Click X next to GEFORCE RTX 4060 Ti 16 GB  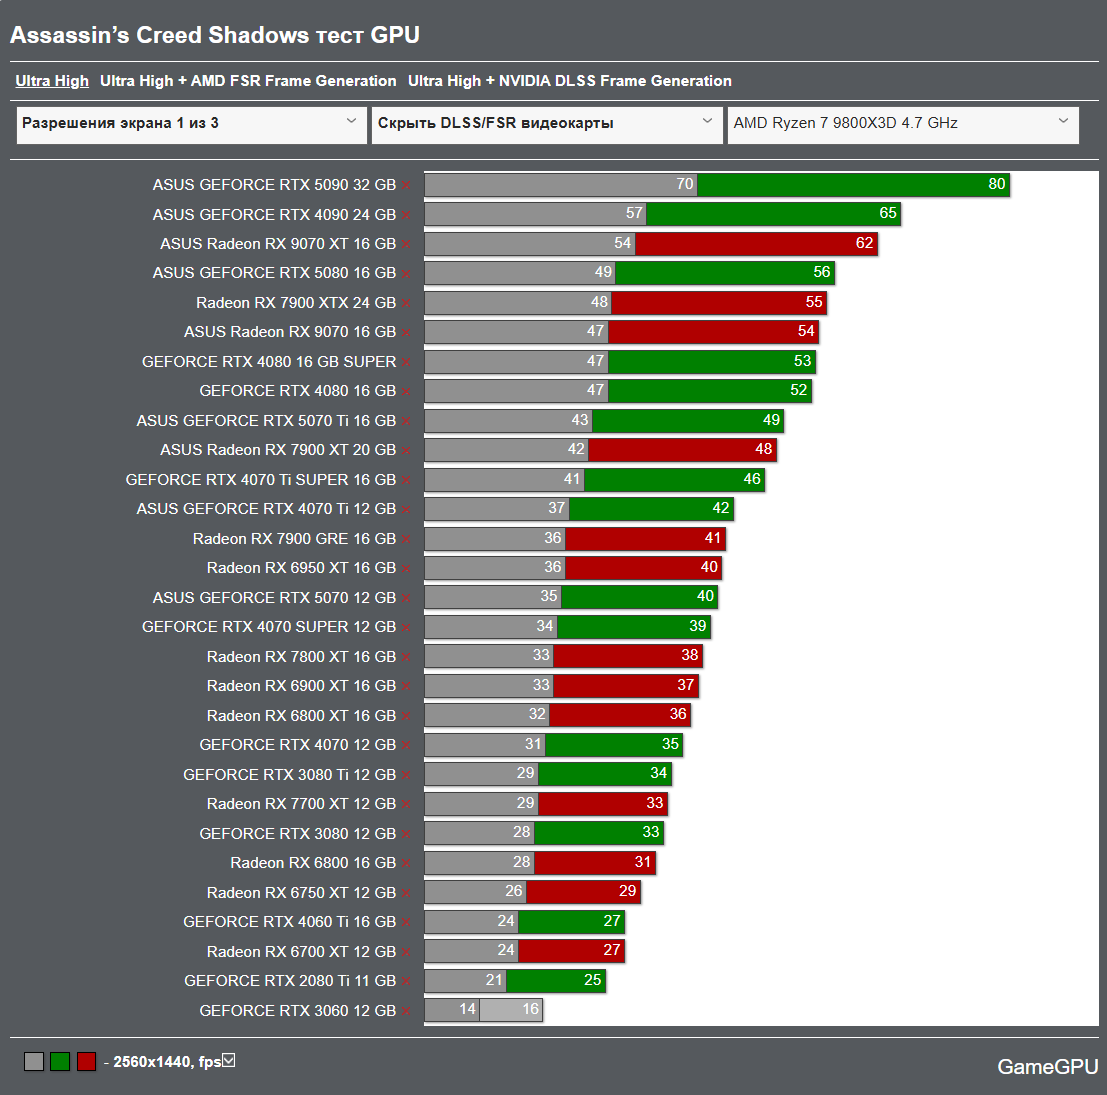pos(406,922)
